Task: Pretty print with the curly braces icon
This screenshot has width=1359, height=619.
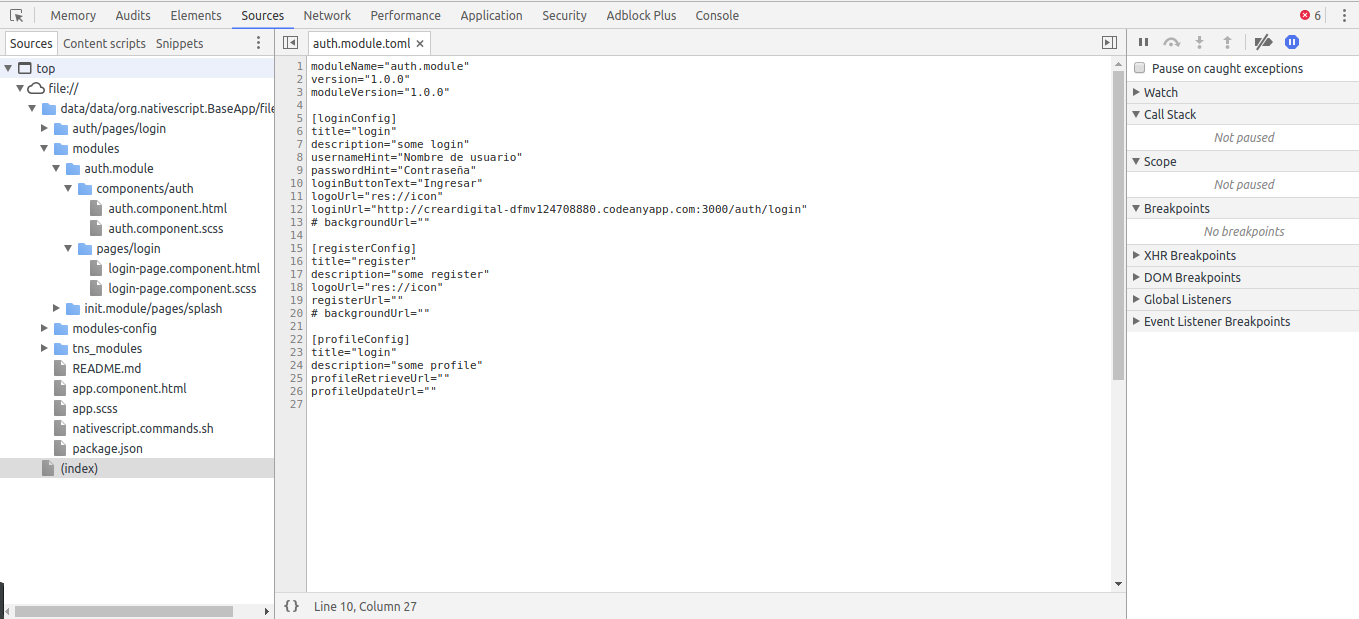Action: point(291,606)
